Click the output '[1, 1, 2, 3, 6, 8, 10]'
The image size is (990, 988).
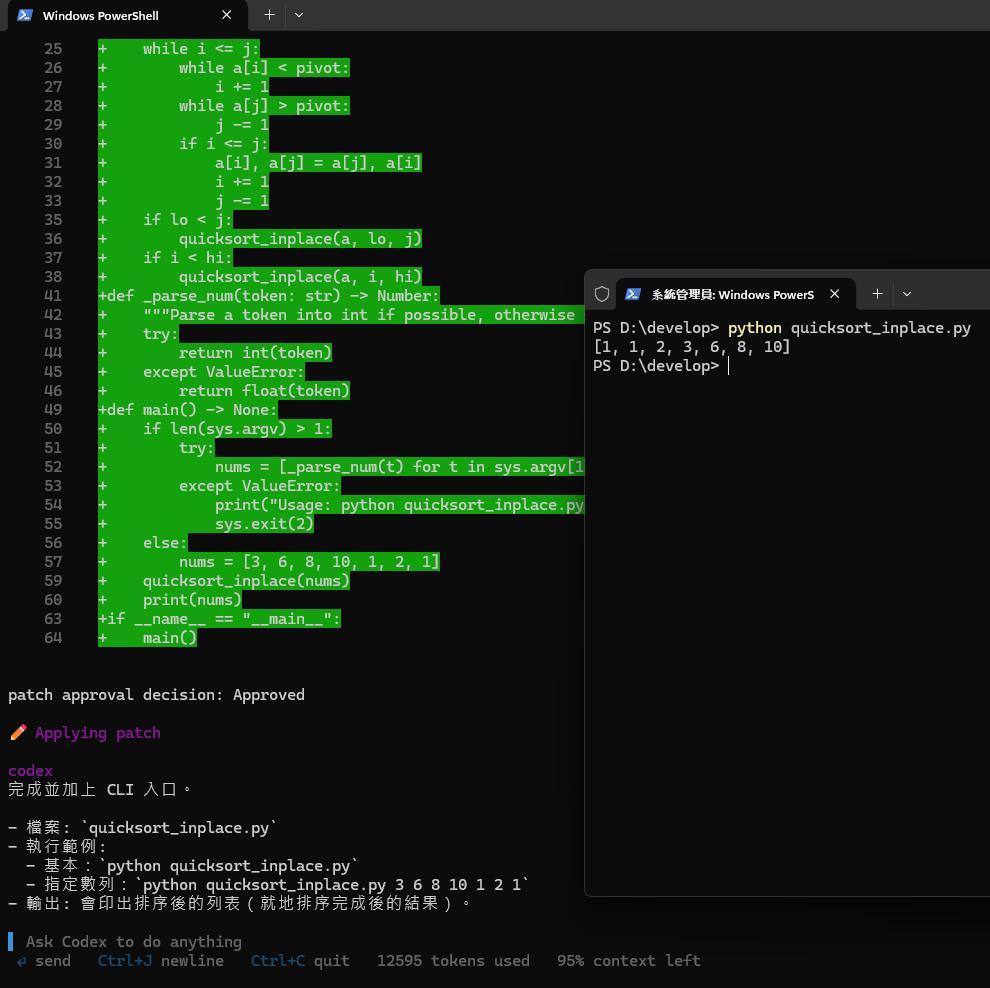pos(691,347)
